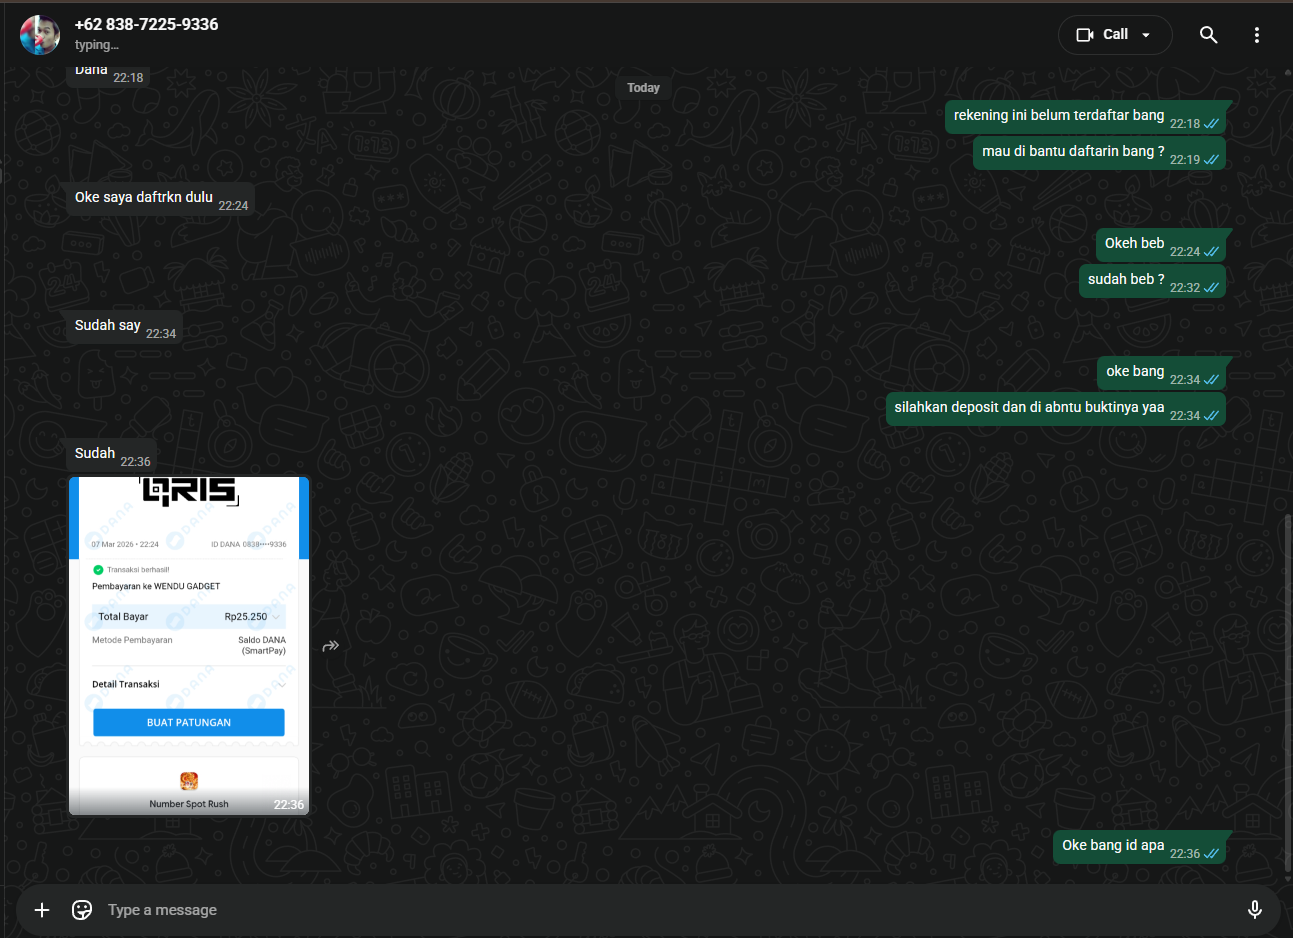This screenshot has height=938, width=1293.
Task: Click read ticks on "Oke bang id apa"
Action: 1211,854
